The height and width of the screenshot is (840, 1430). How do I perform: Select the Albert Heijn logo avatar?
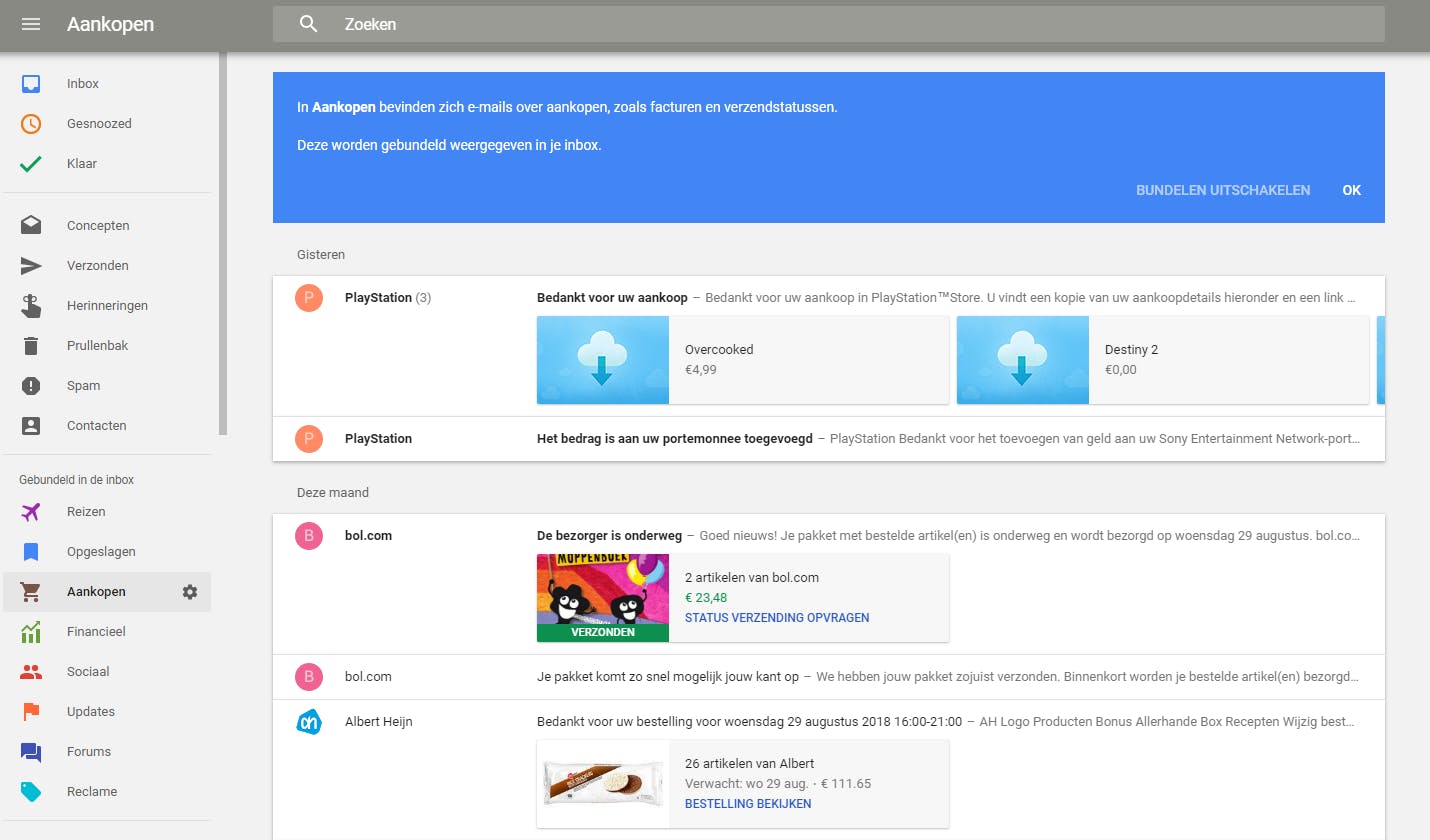tap(309, 722)
